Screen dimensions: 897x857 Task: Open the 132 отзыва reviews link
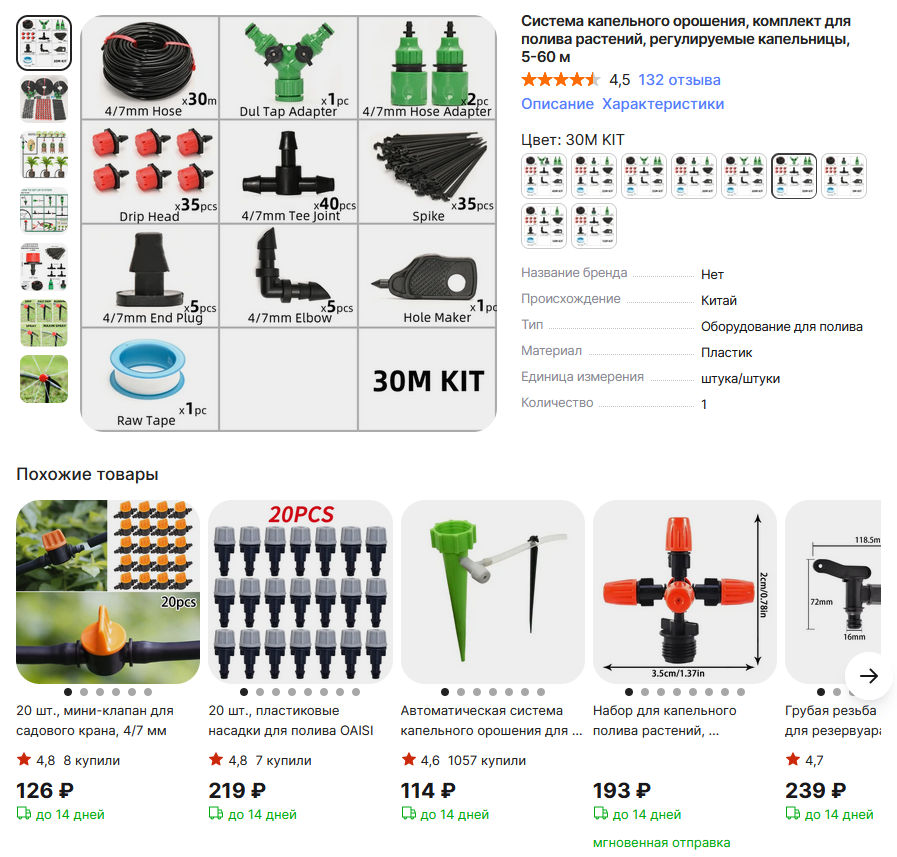coord(679,80)
